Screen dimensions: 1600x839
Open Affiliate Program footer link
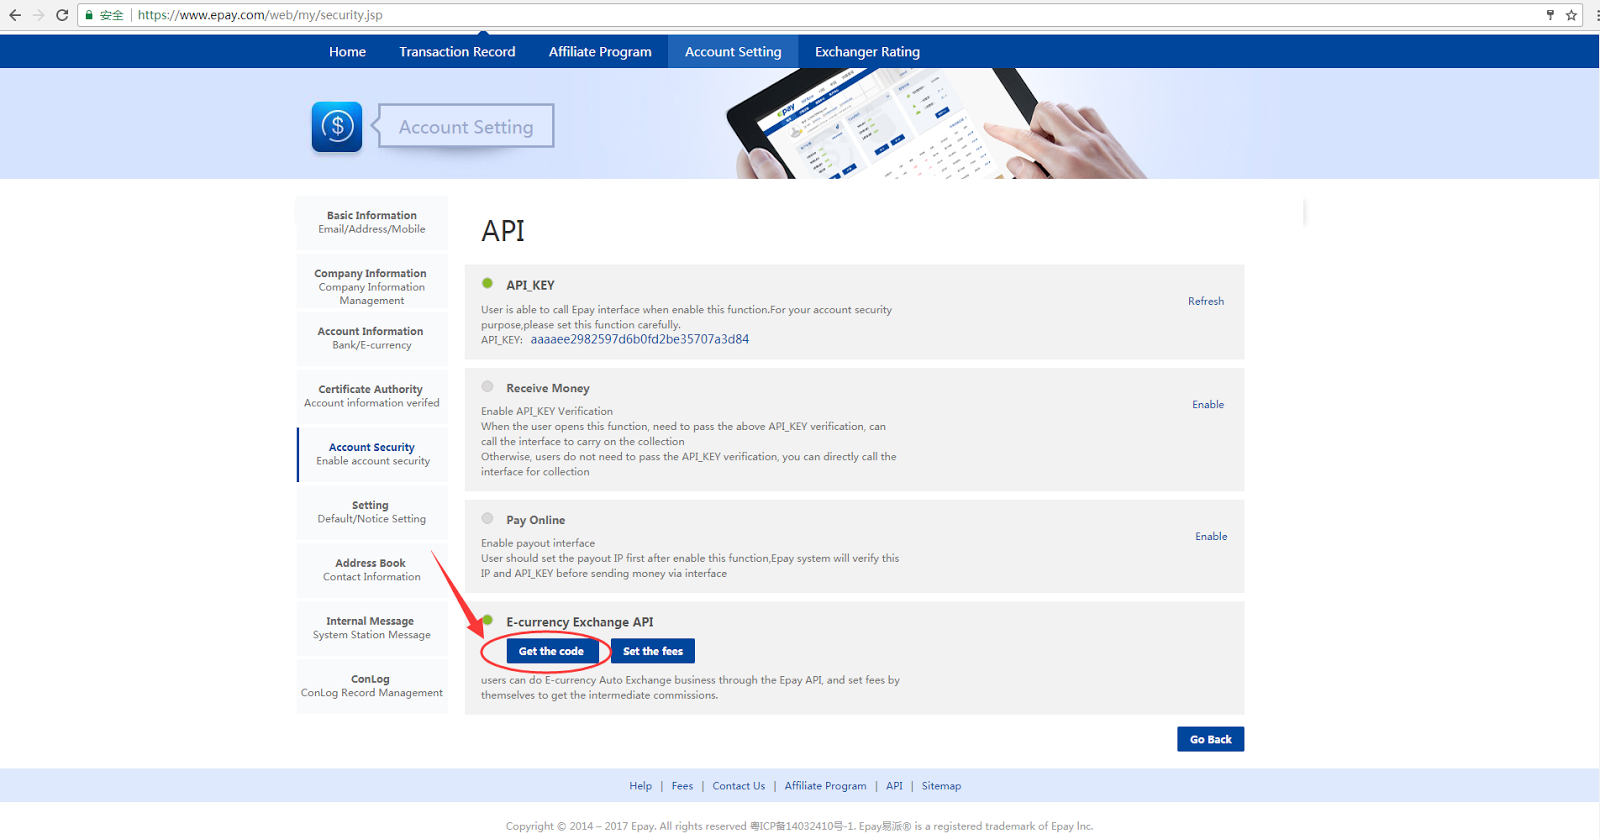point(826,786)
